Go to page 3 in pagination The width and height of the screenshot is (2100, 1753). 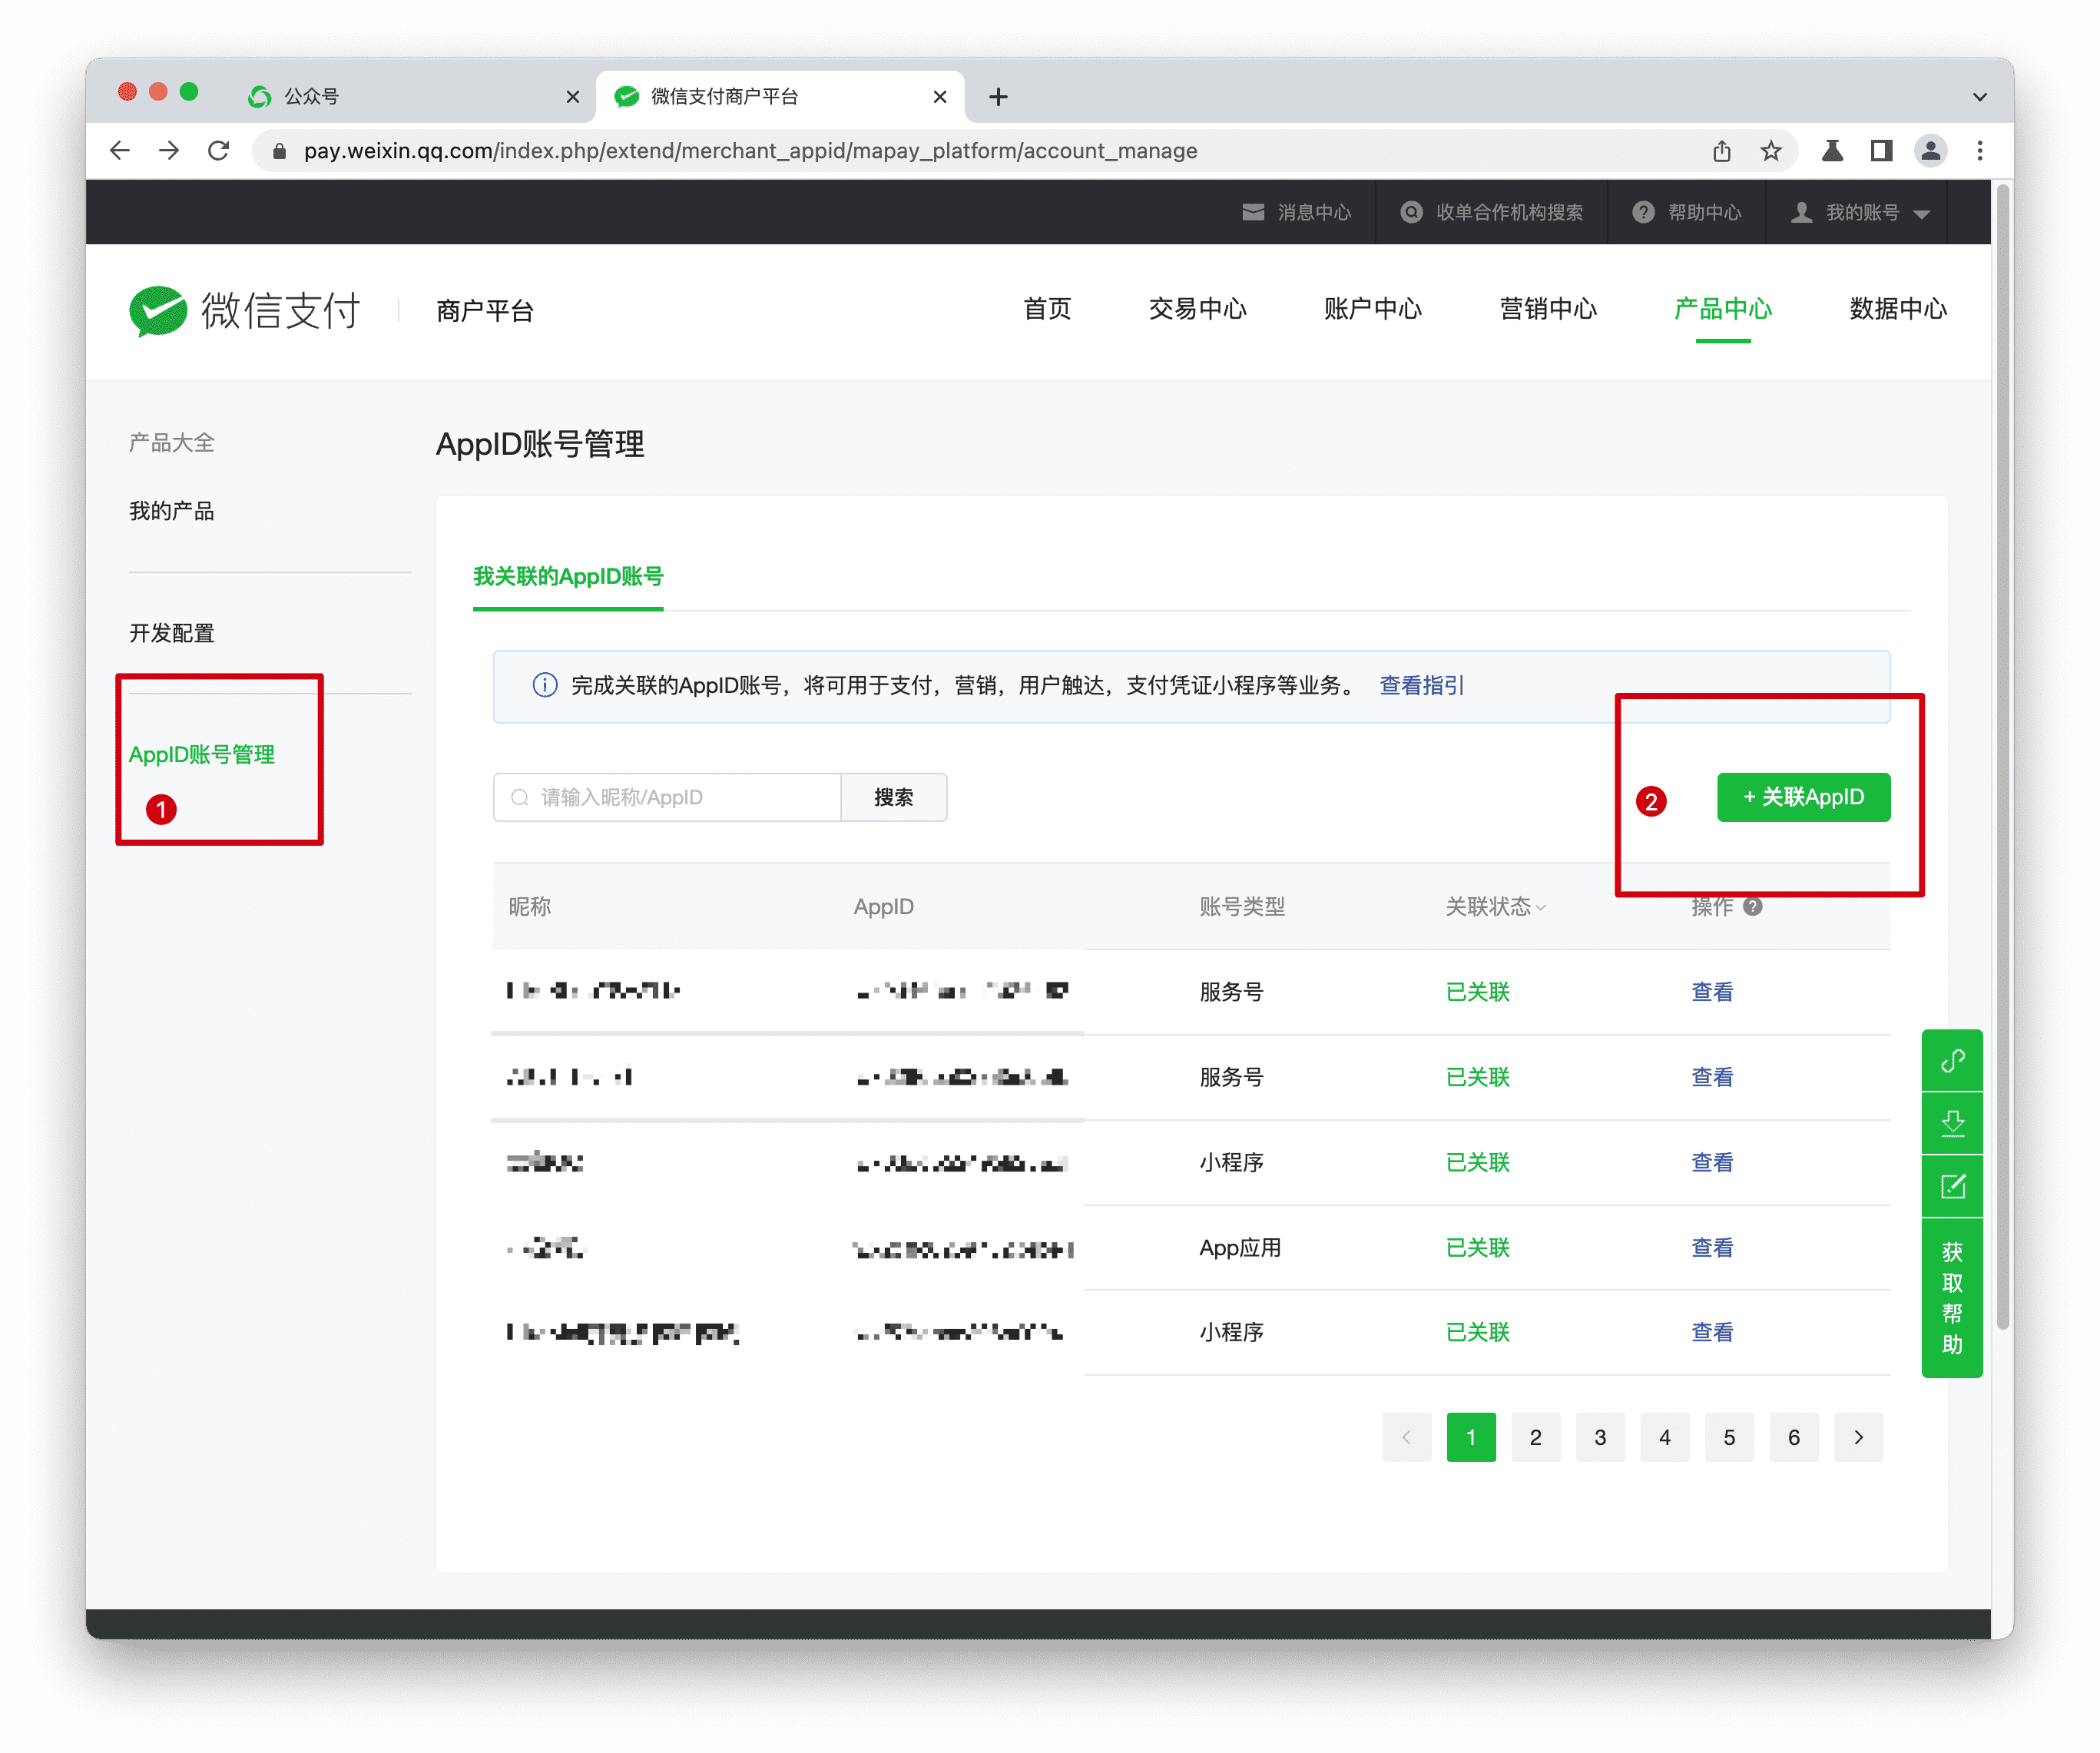(1600, 1437)
